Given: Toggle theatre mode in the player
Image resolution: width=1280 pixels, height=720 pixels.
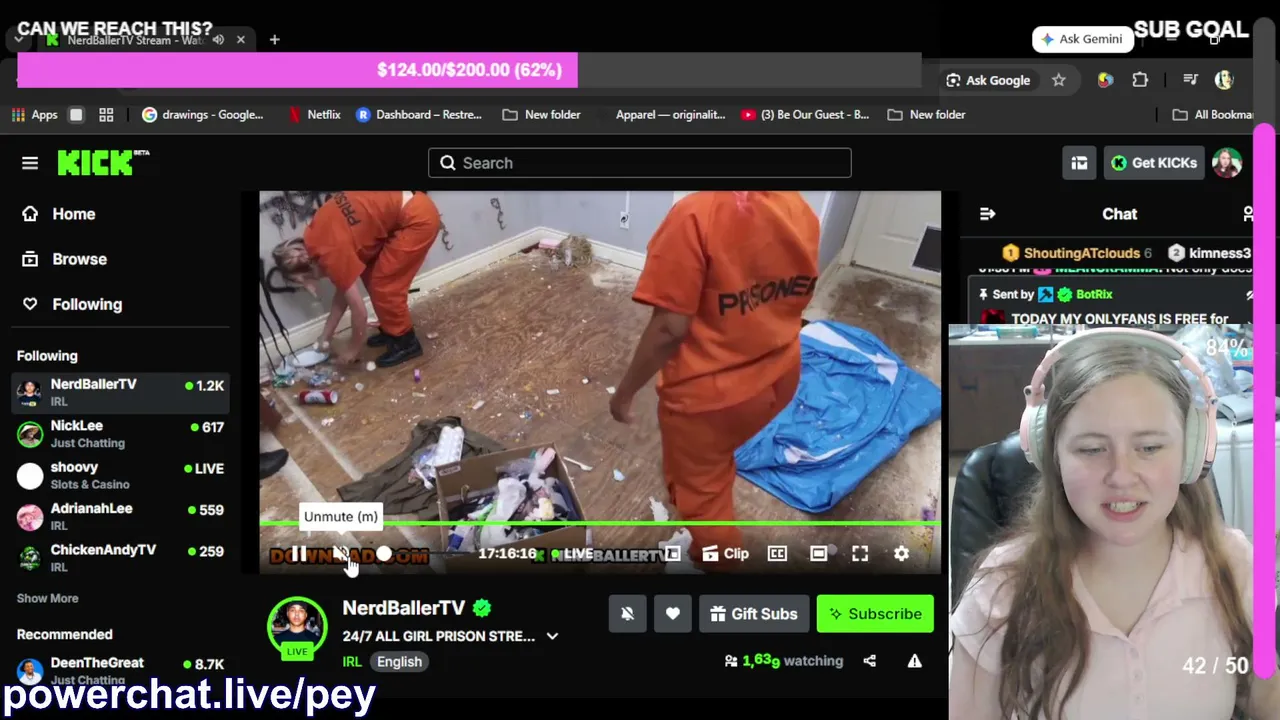Looking at the screenshot, I should coord(819,554).
